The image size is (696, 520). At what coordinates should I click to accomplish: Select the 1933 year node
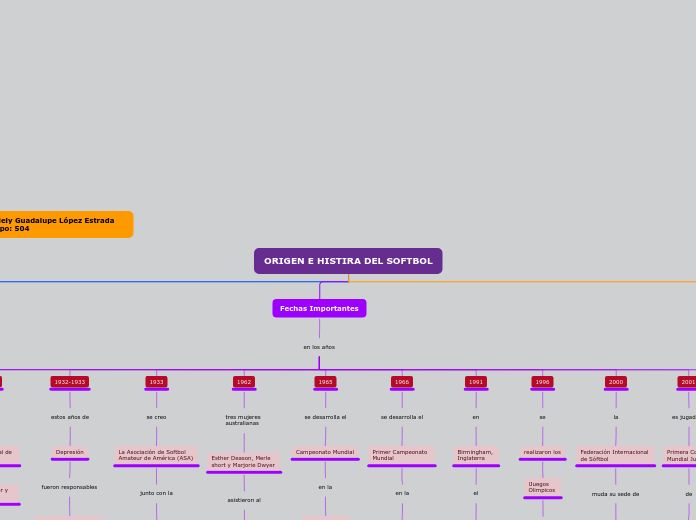pyautogui.click(x=156, y=382)
